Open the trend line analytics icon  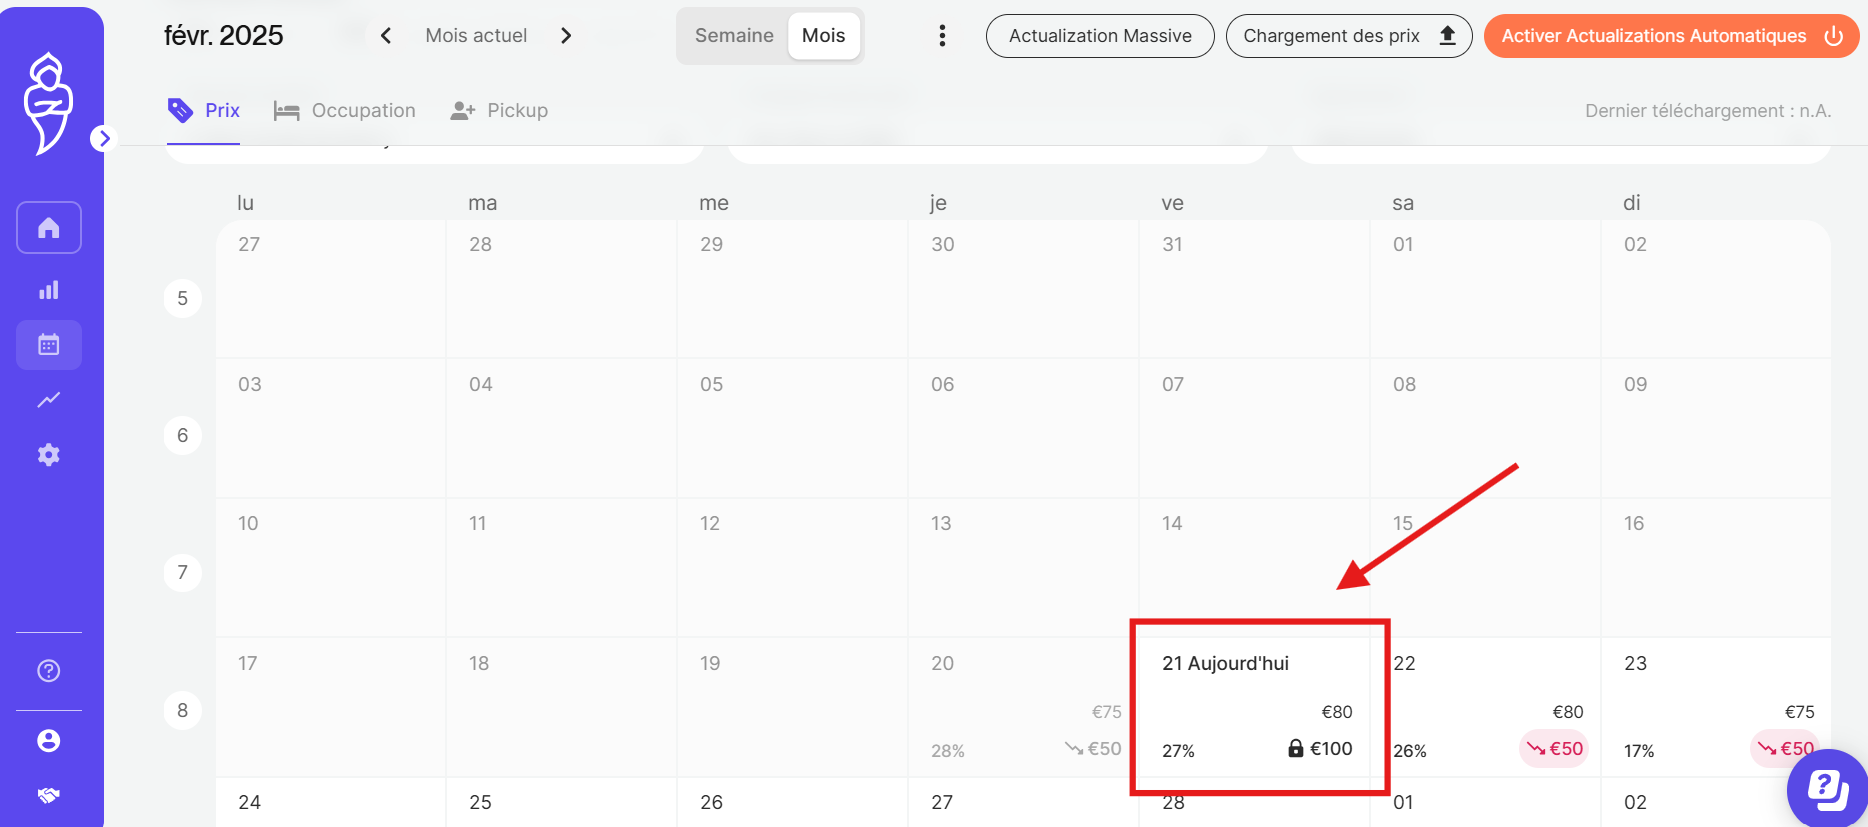coord(48,400)
